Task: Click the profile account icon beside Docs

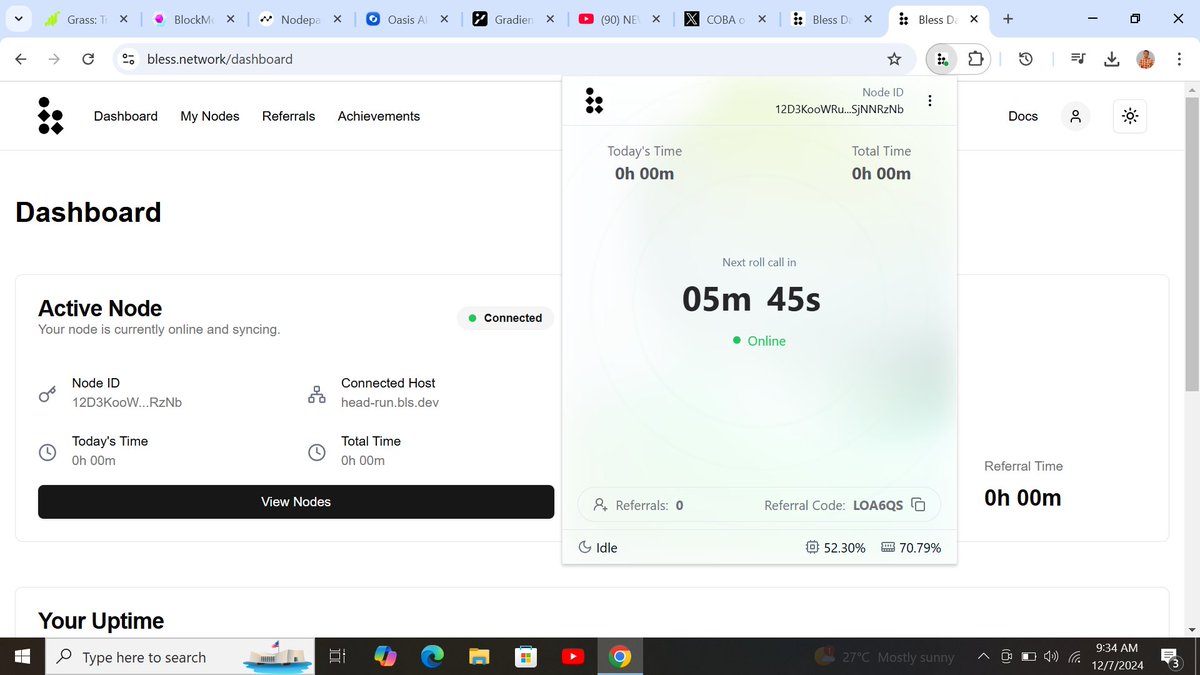Action: point(1075,116)
